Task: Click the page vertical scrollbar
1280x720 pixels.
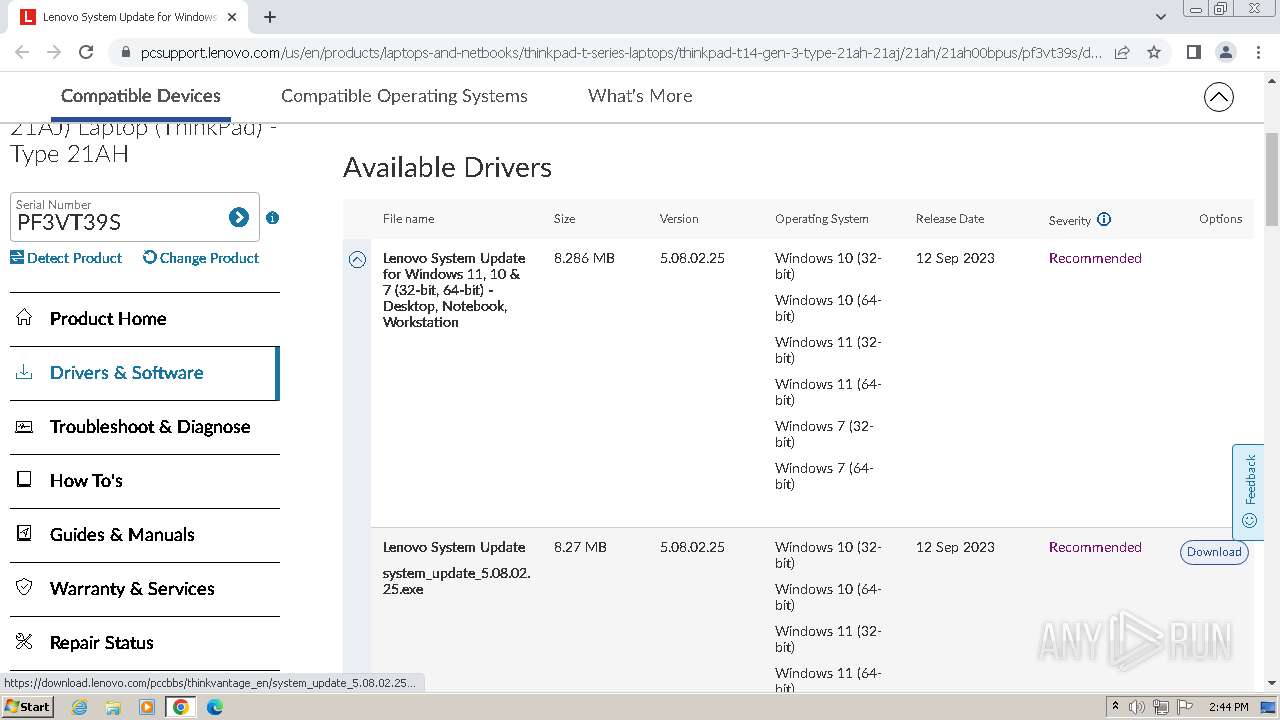Action: click(x=1272, y=180)
